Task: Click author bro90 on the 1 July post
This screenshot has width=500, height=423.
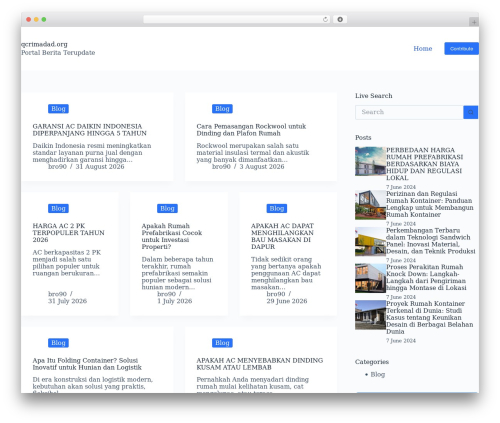Action: [x=166, y=294]
